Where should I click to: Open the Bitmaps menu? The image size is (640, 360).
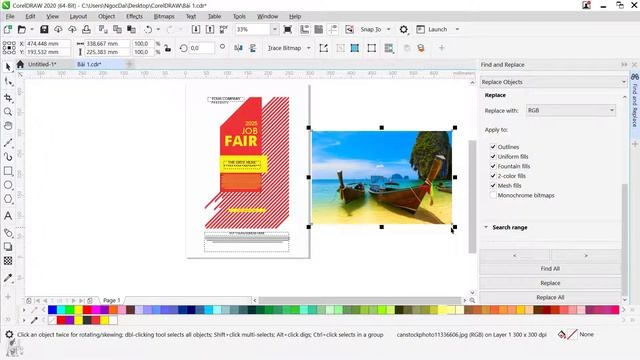click(164, 16)
